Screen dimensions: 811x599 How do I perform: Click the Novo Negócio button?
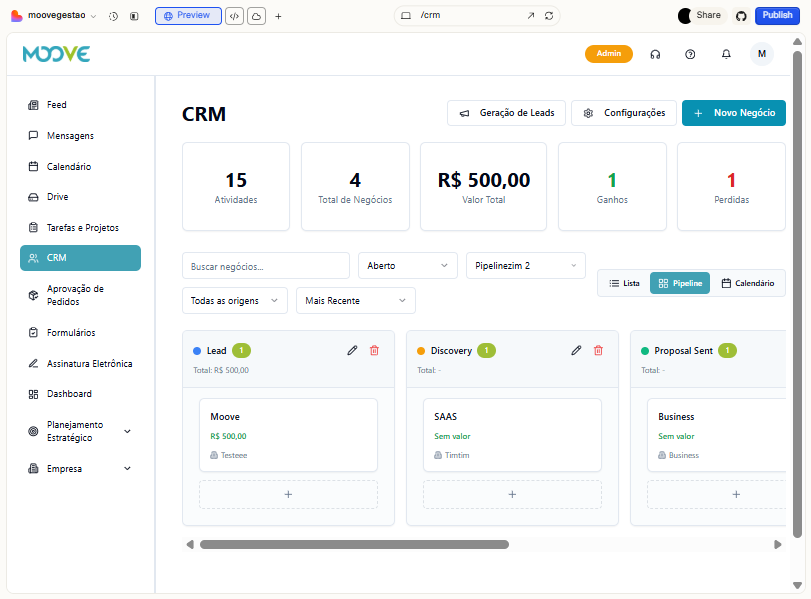click(733, 113)
